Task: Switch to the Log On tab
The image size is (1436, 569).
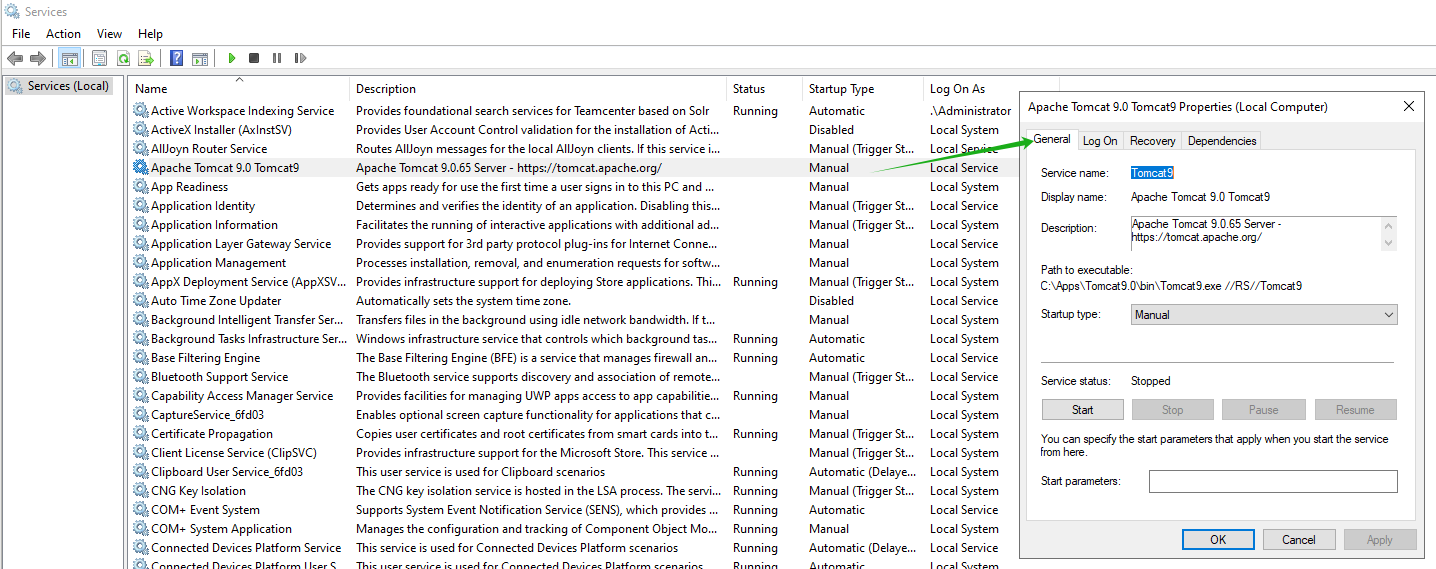Action: 1100,141
